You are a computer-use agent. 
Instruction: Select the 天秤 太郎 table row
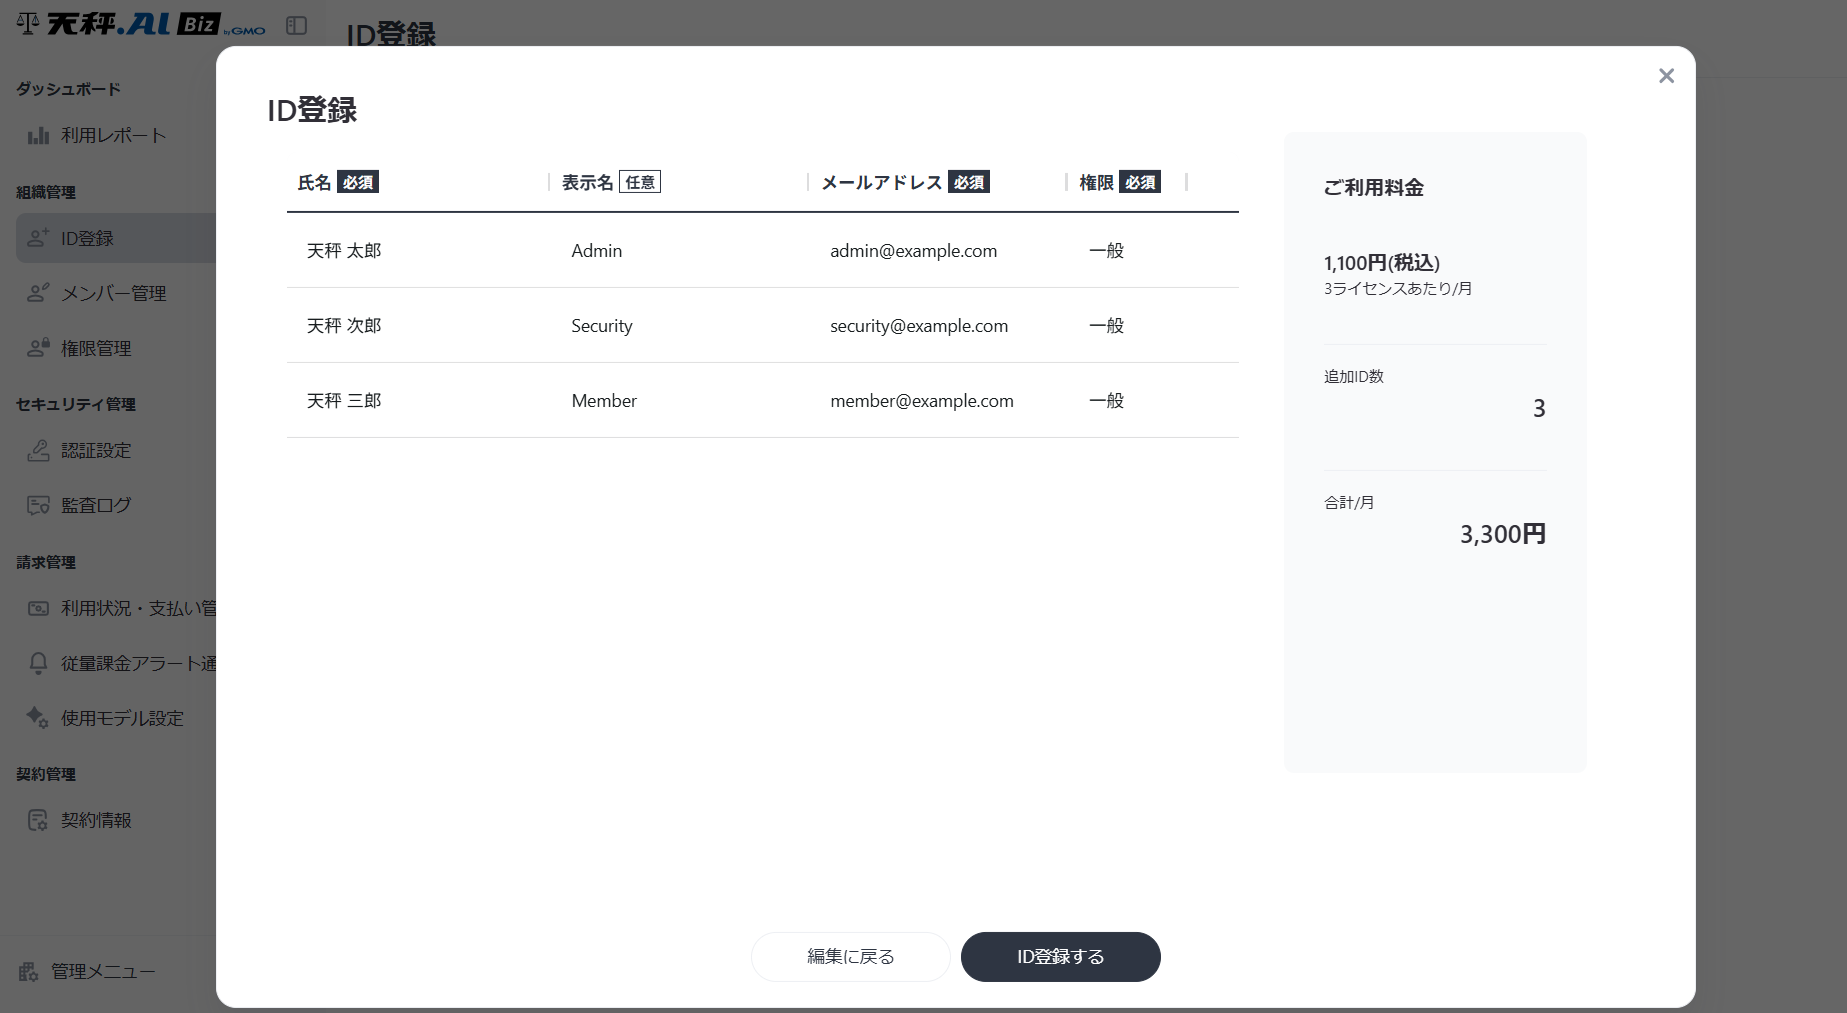(762, 251)
